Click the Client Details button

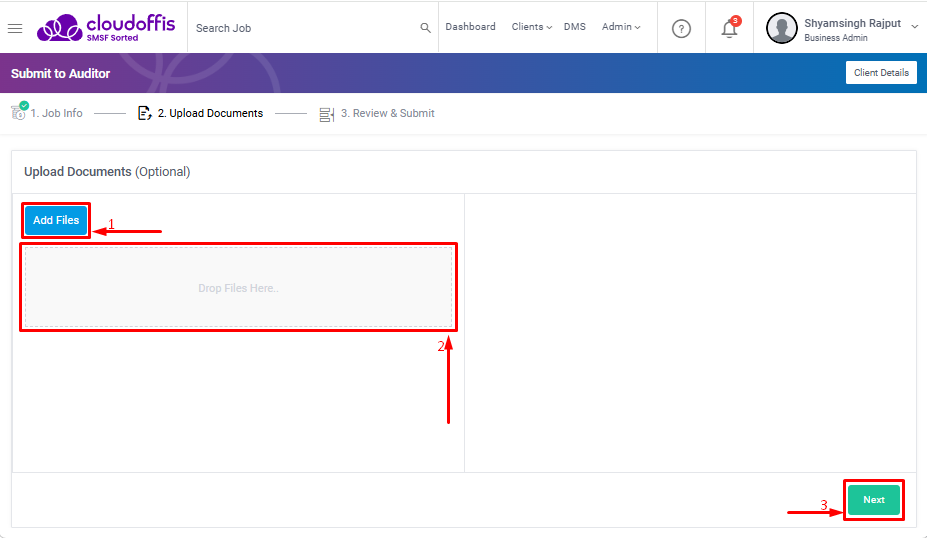[x=881, y=73]
